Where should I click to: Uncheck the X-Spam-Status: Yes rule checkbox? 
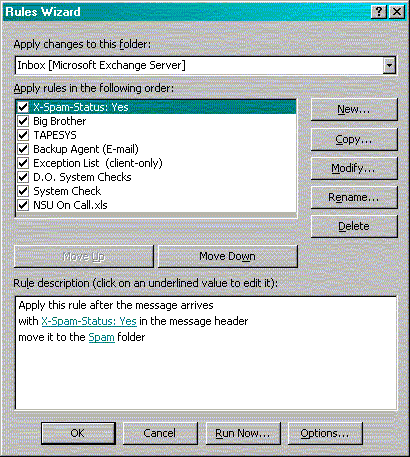click(x=23, y=107)
